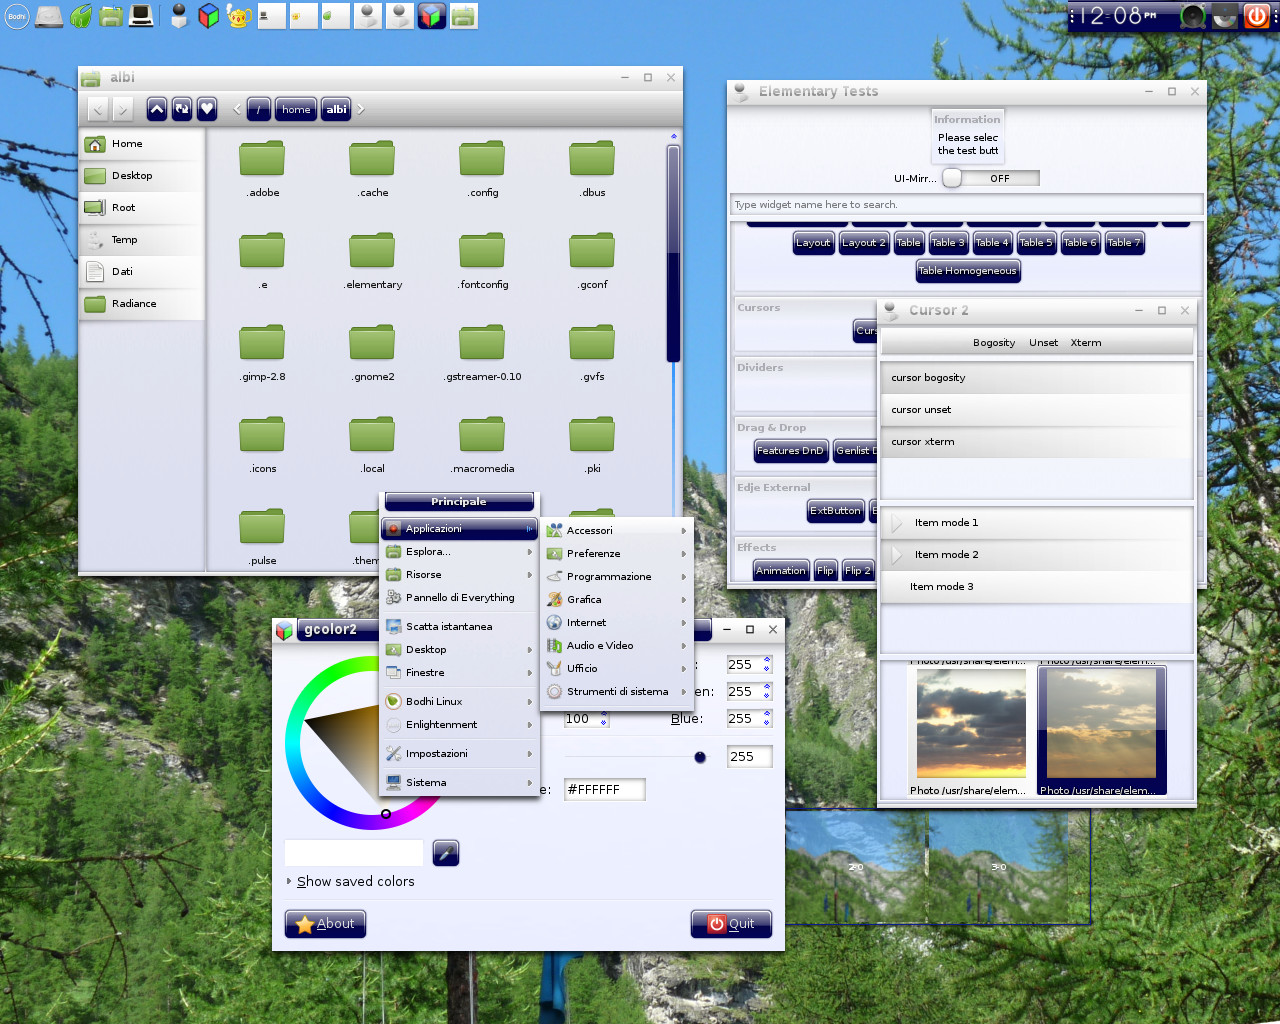Viewport: 1280px width, 1024px height.
Task: Choose Scatta istantanea from the menu
Action: tap(459, 626)
